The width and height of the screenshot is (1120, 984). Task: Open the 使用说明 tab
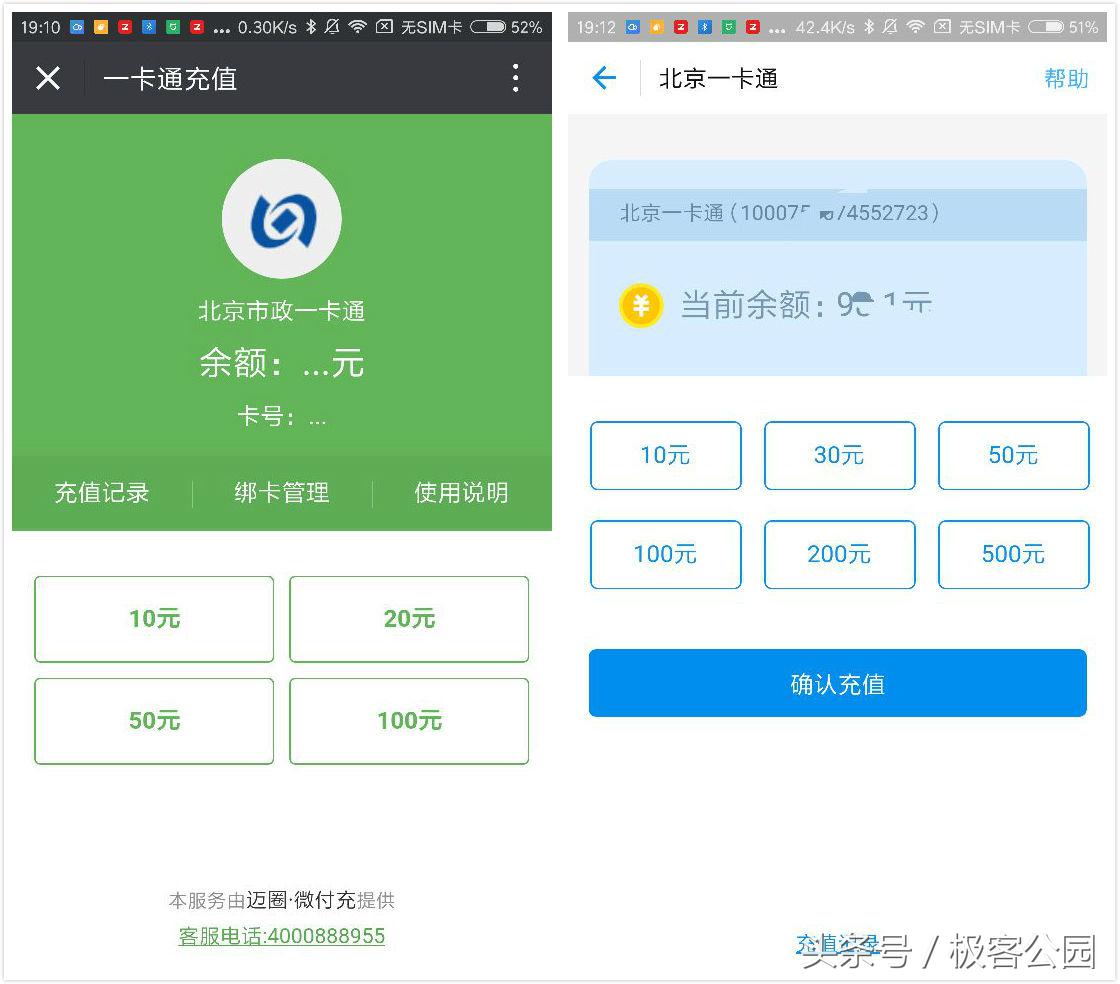point(461,492)
